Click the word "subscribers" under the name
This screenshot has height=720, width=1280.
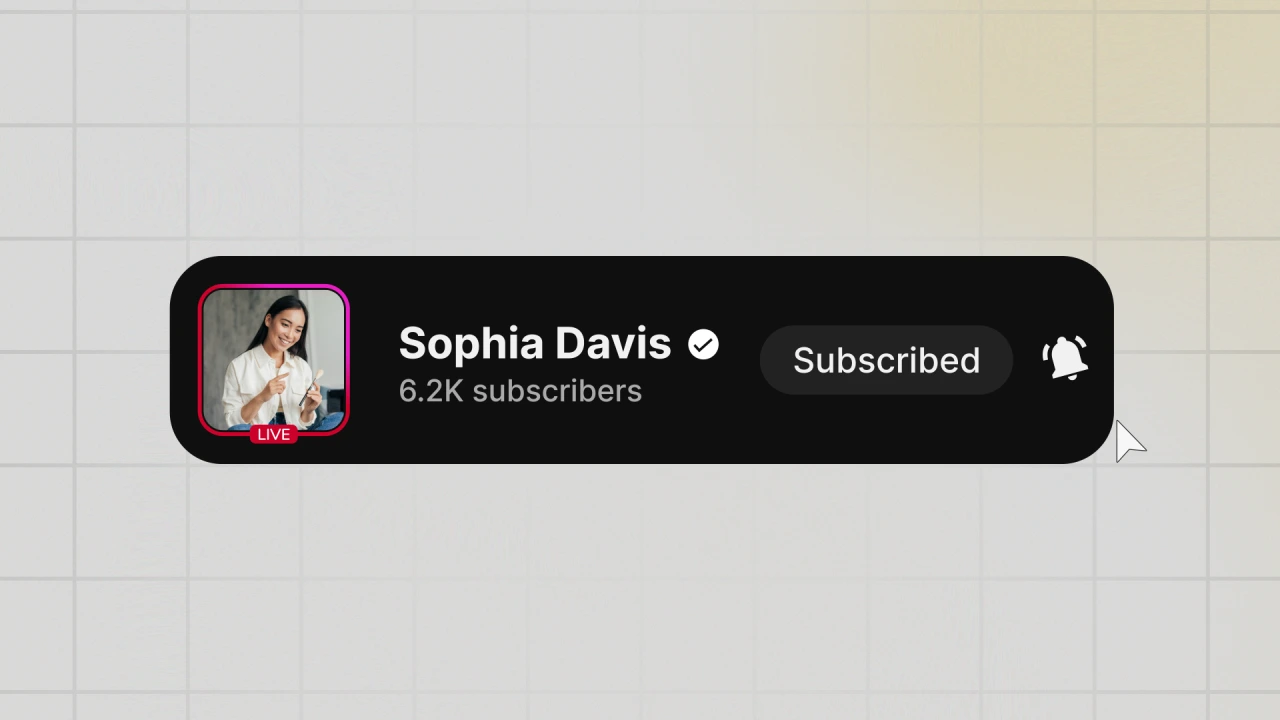pos(557,391)
